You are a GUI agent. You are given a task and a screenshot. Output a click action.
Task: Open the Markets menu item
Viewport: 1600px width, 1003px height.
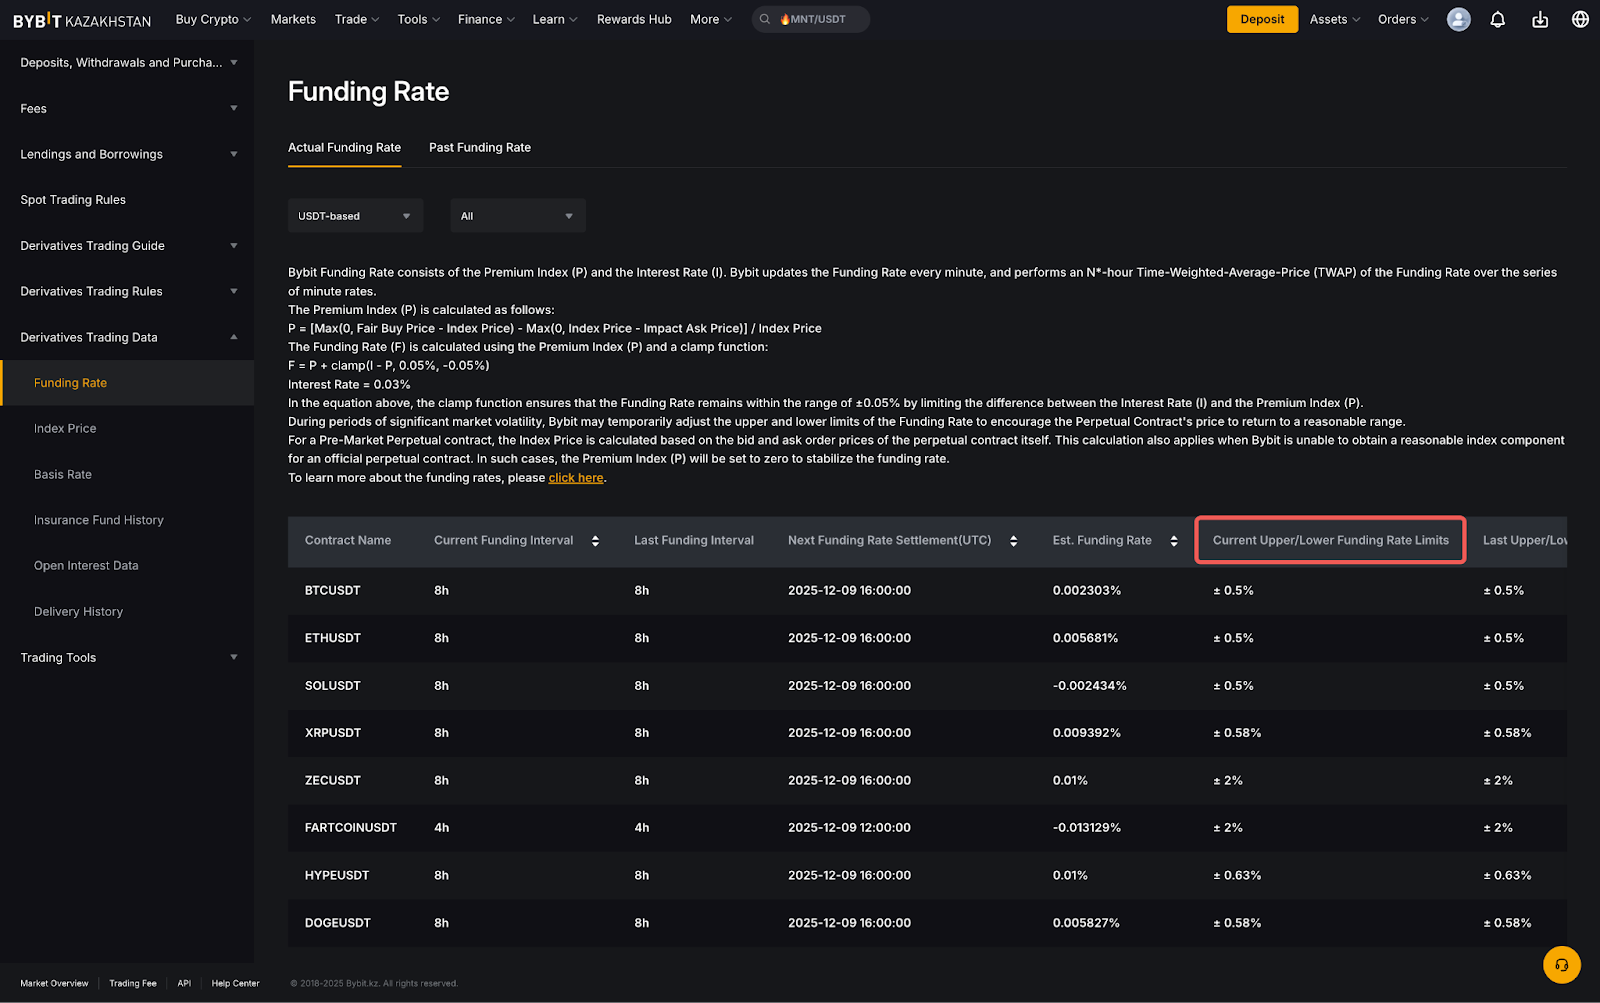tap(293, 19)
